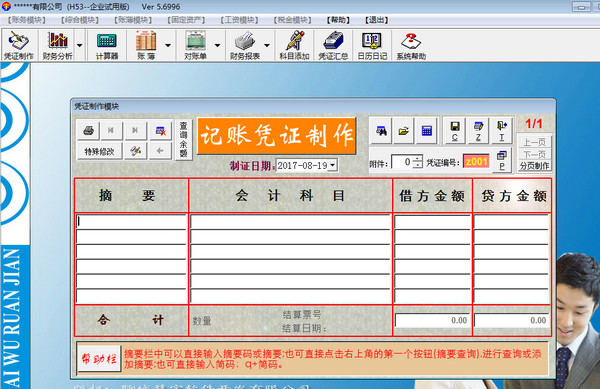Open the 凭证制作 voucher creation tool
This screenshot has height=389, width=600.
[19, 45]
